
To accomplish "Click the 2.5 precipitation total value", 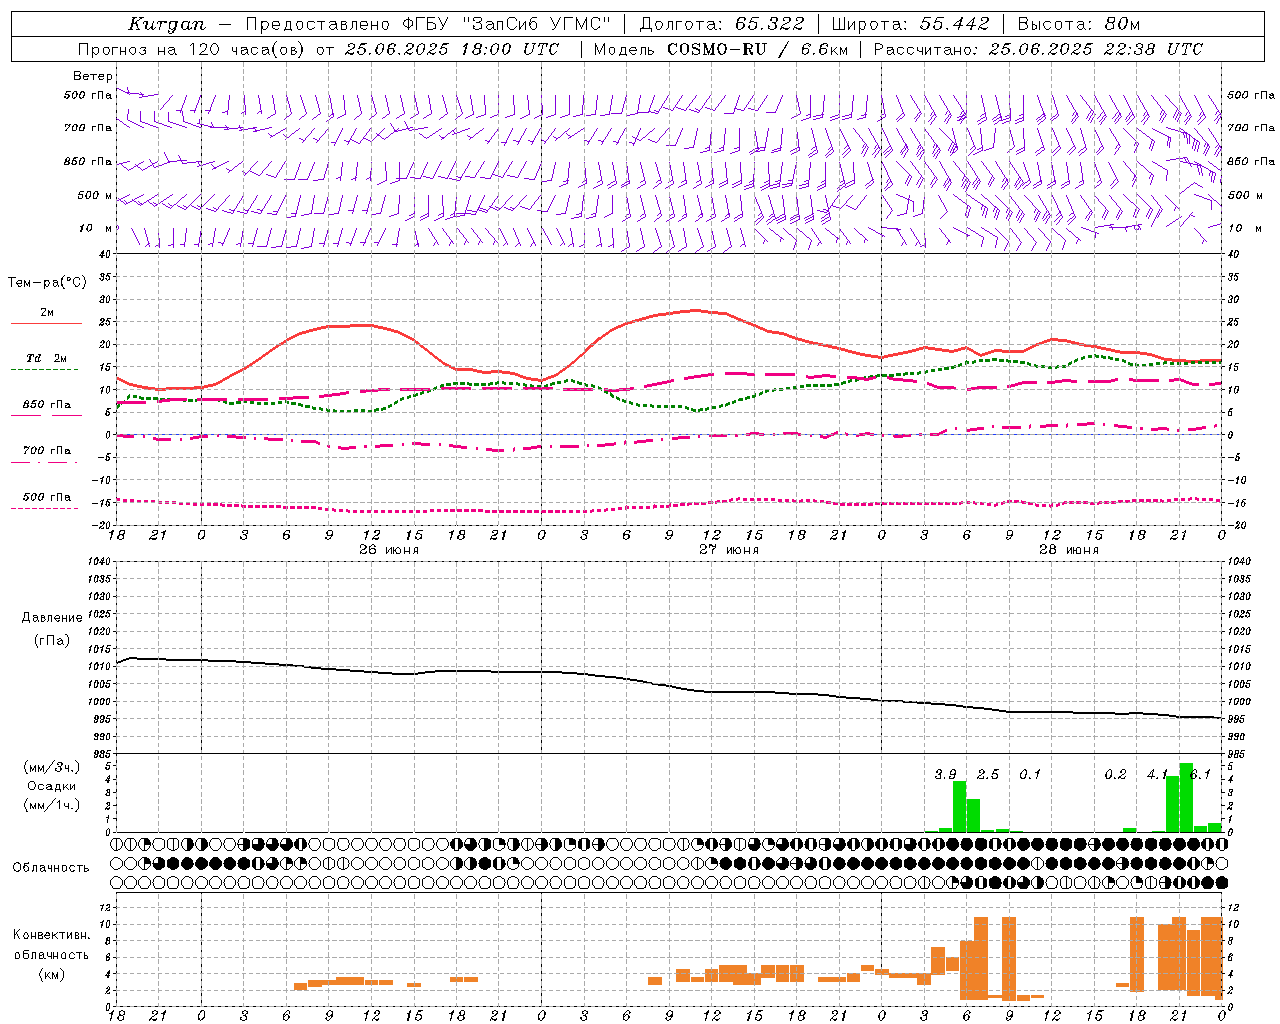I will click(x=987, y=775).
